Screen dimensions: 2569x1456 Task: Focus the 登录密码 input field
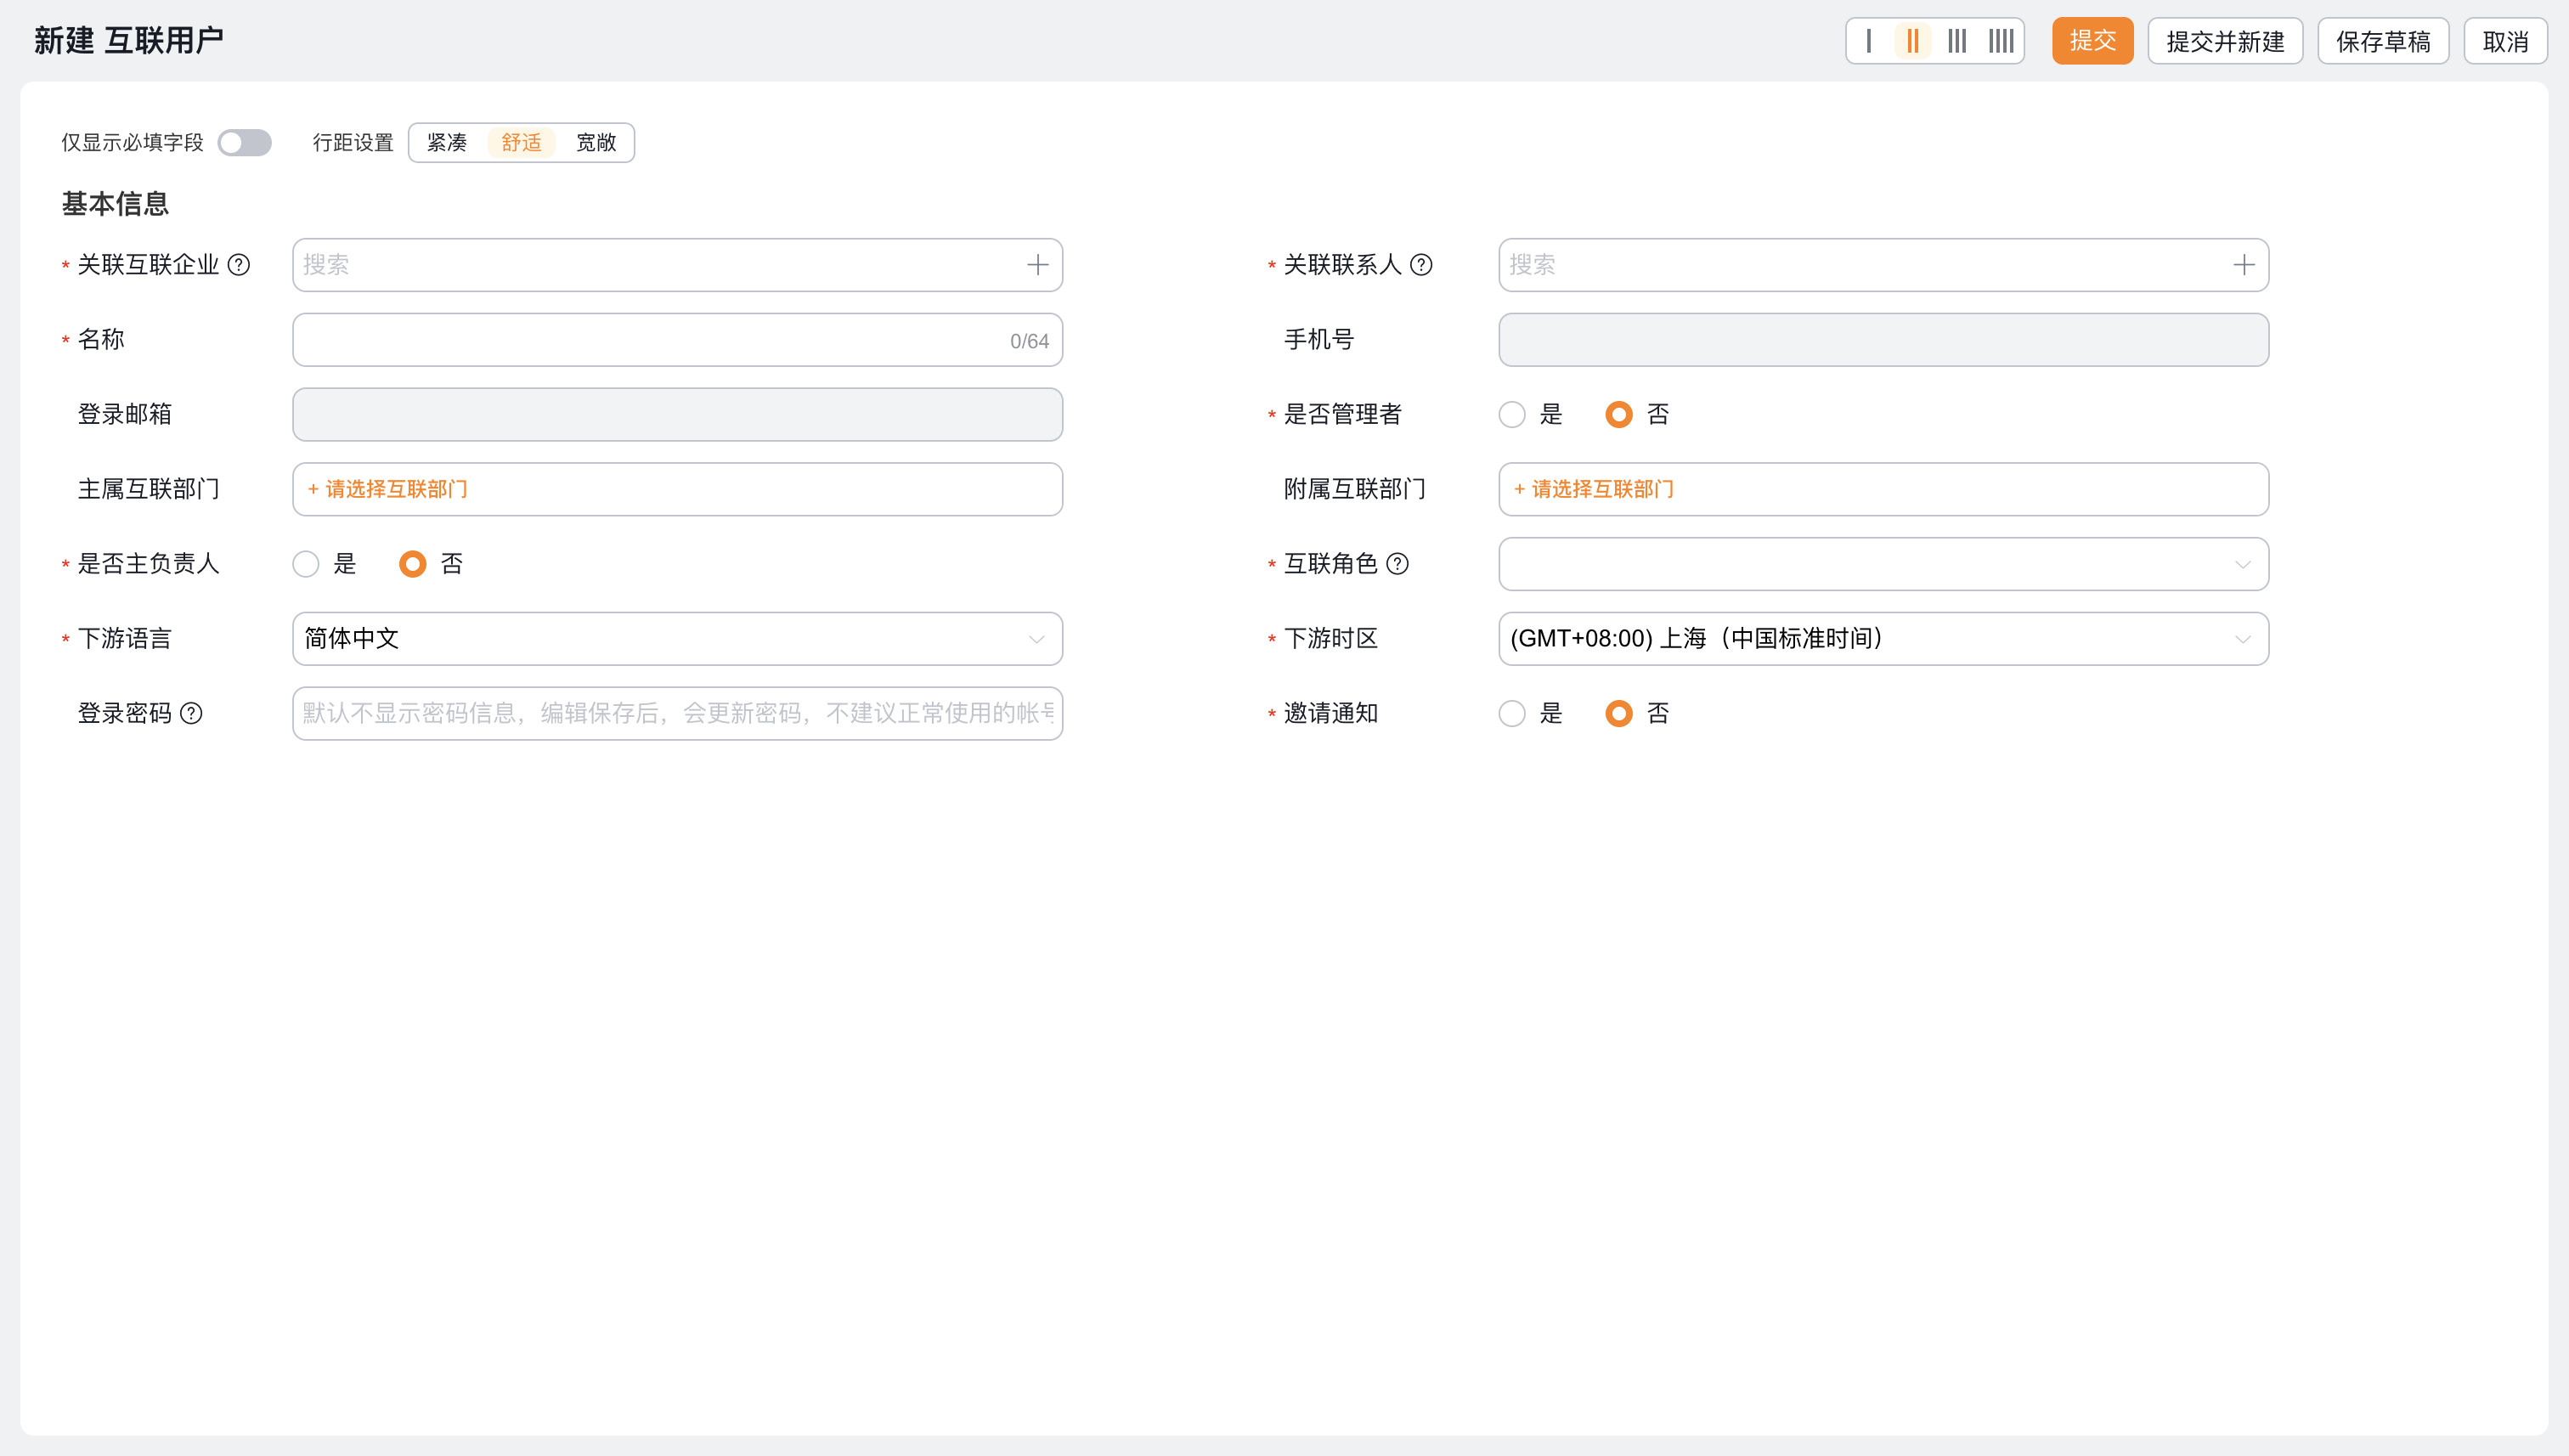(x=677, y=713)
